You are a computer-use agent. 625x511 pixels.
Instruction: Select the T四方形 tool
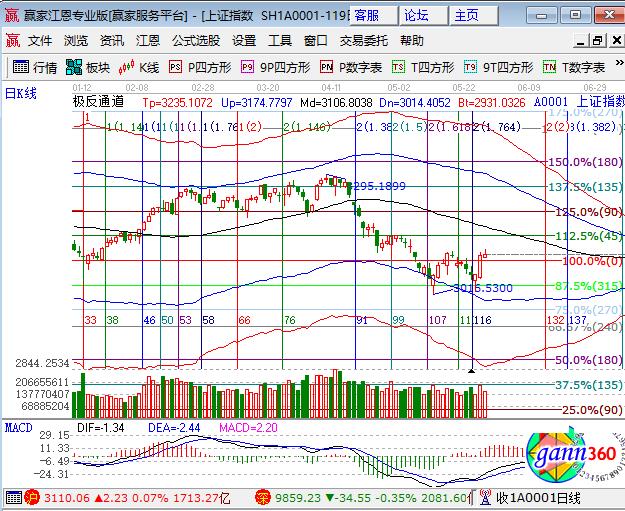click(x=423, y=67)
